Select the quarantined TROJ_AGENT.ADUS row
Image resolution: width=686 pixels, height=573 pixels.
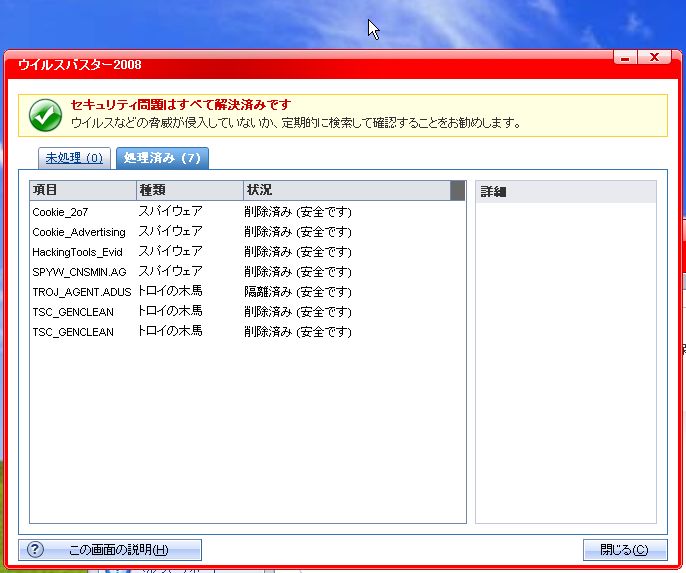(81, 292)
